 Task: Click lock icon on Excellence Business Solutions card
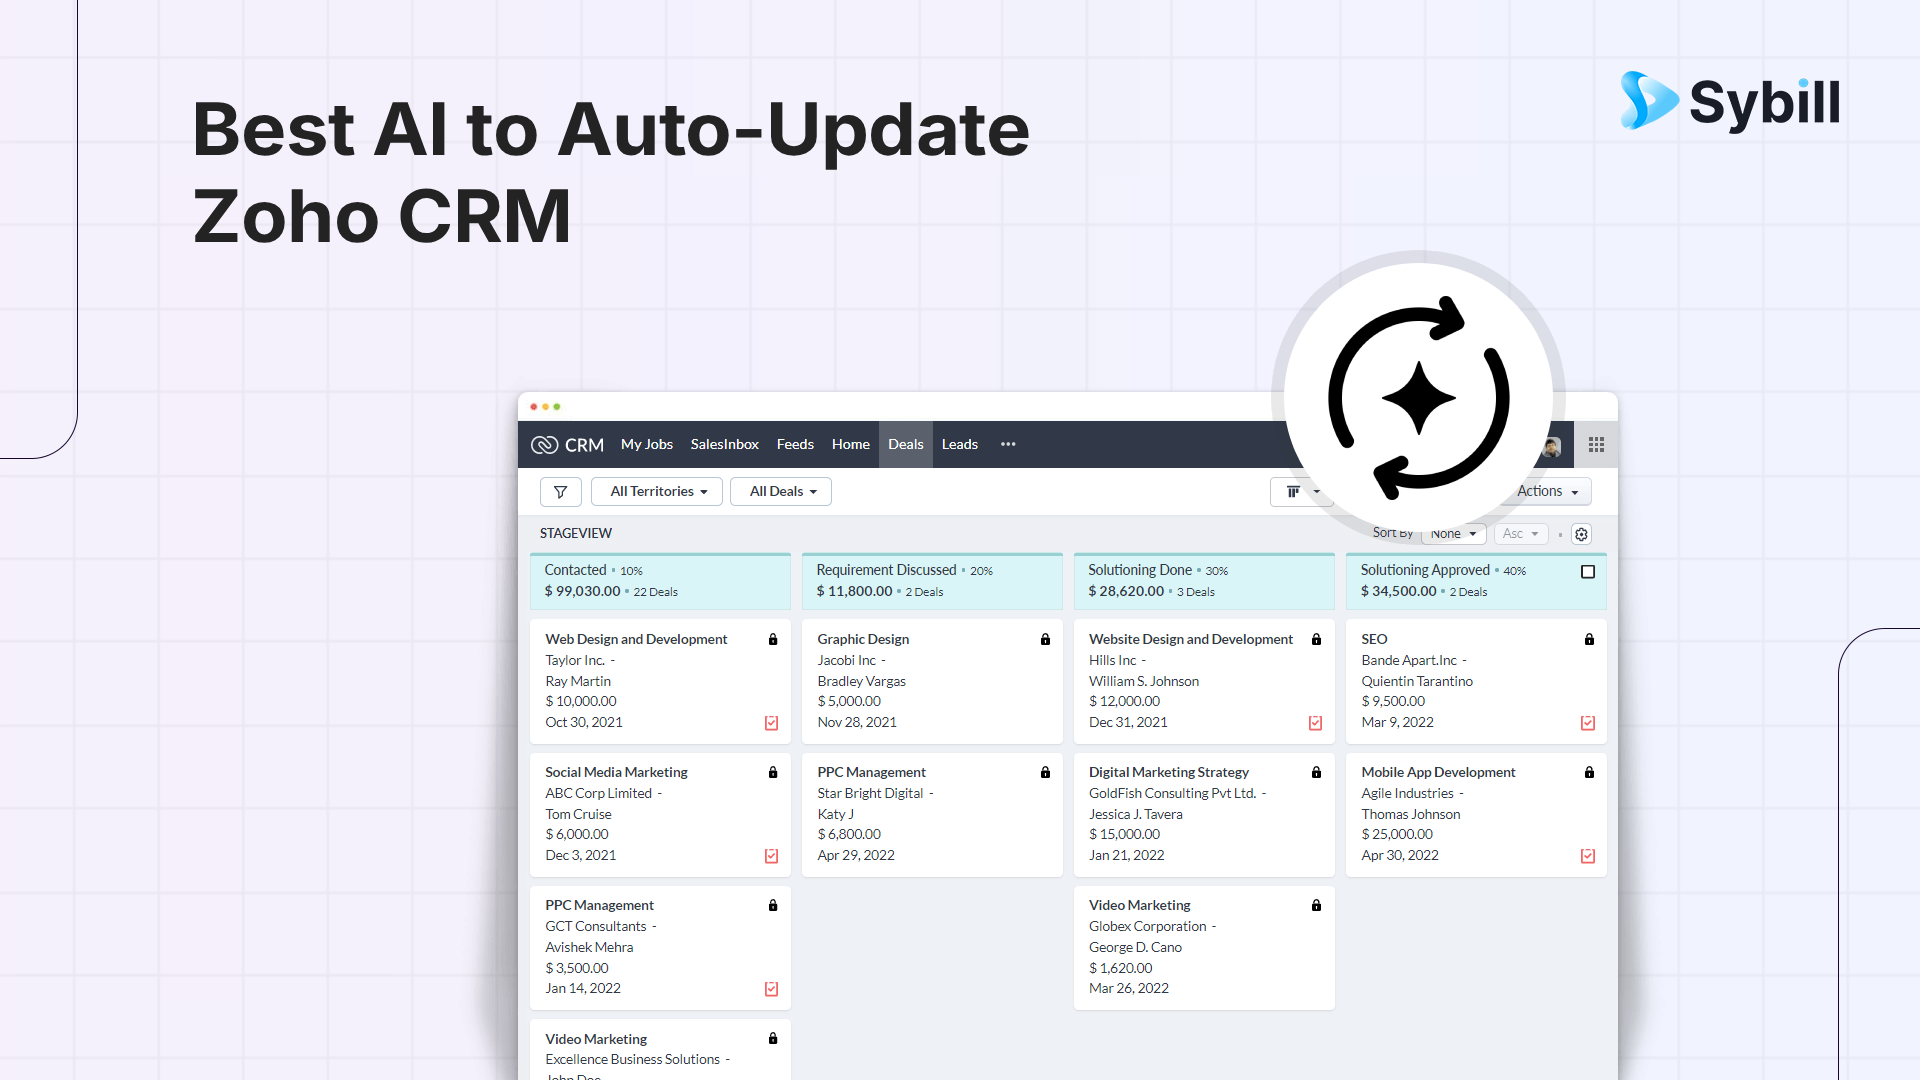773,1039
